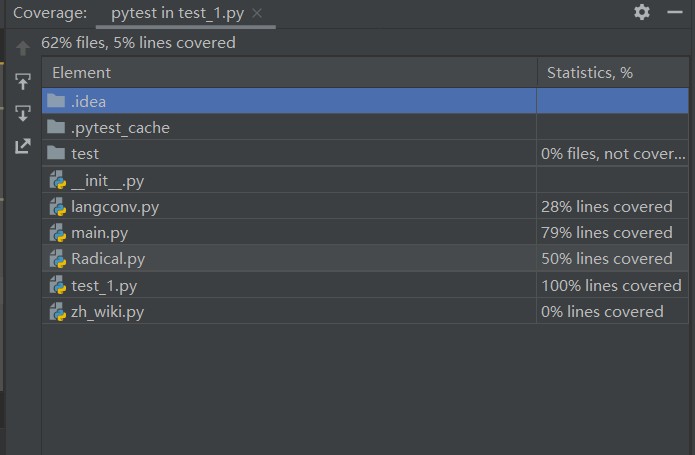Click the Up One Level arrow icon
The height and width of the screenshot is (455, 695).
[23, 48]
